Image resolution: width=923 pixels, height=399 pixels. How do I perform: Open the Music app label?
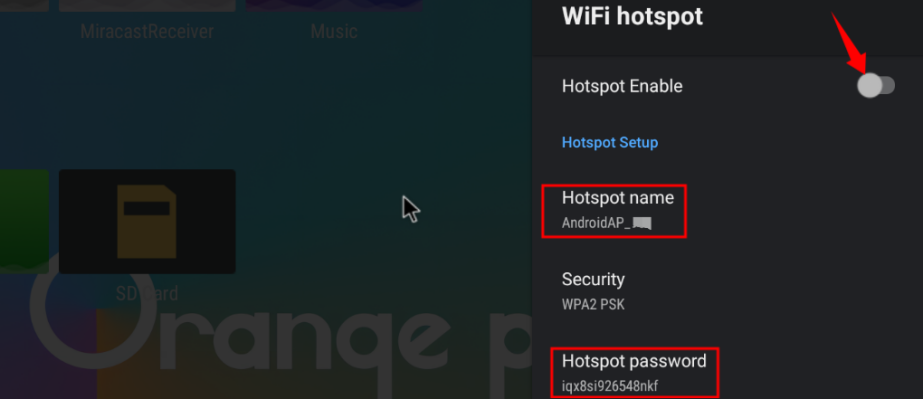334,31
